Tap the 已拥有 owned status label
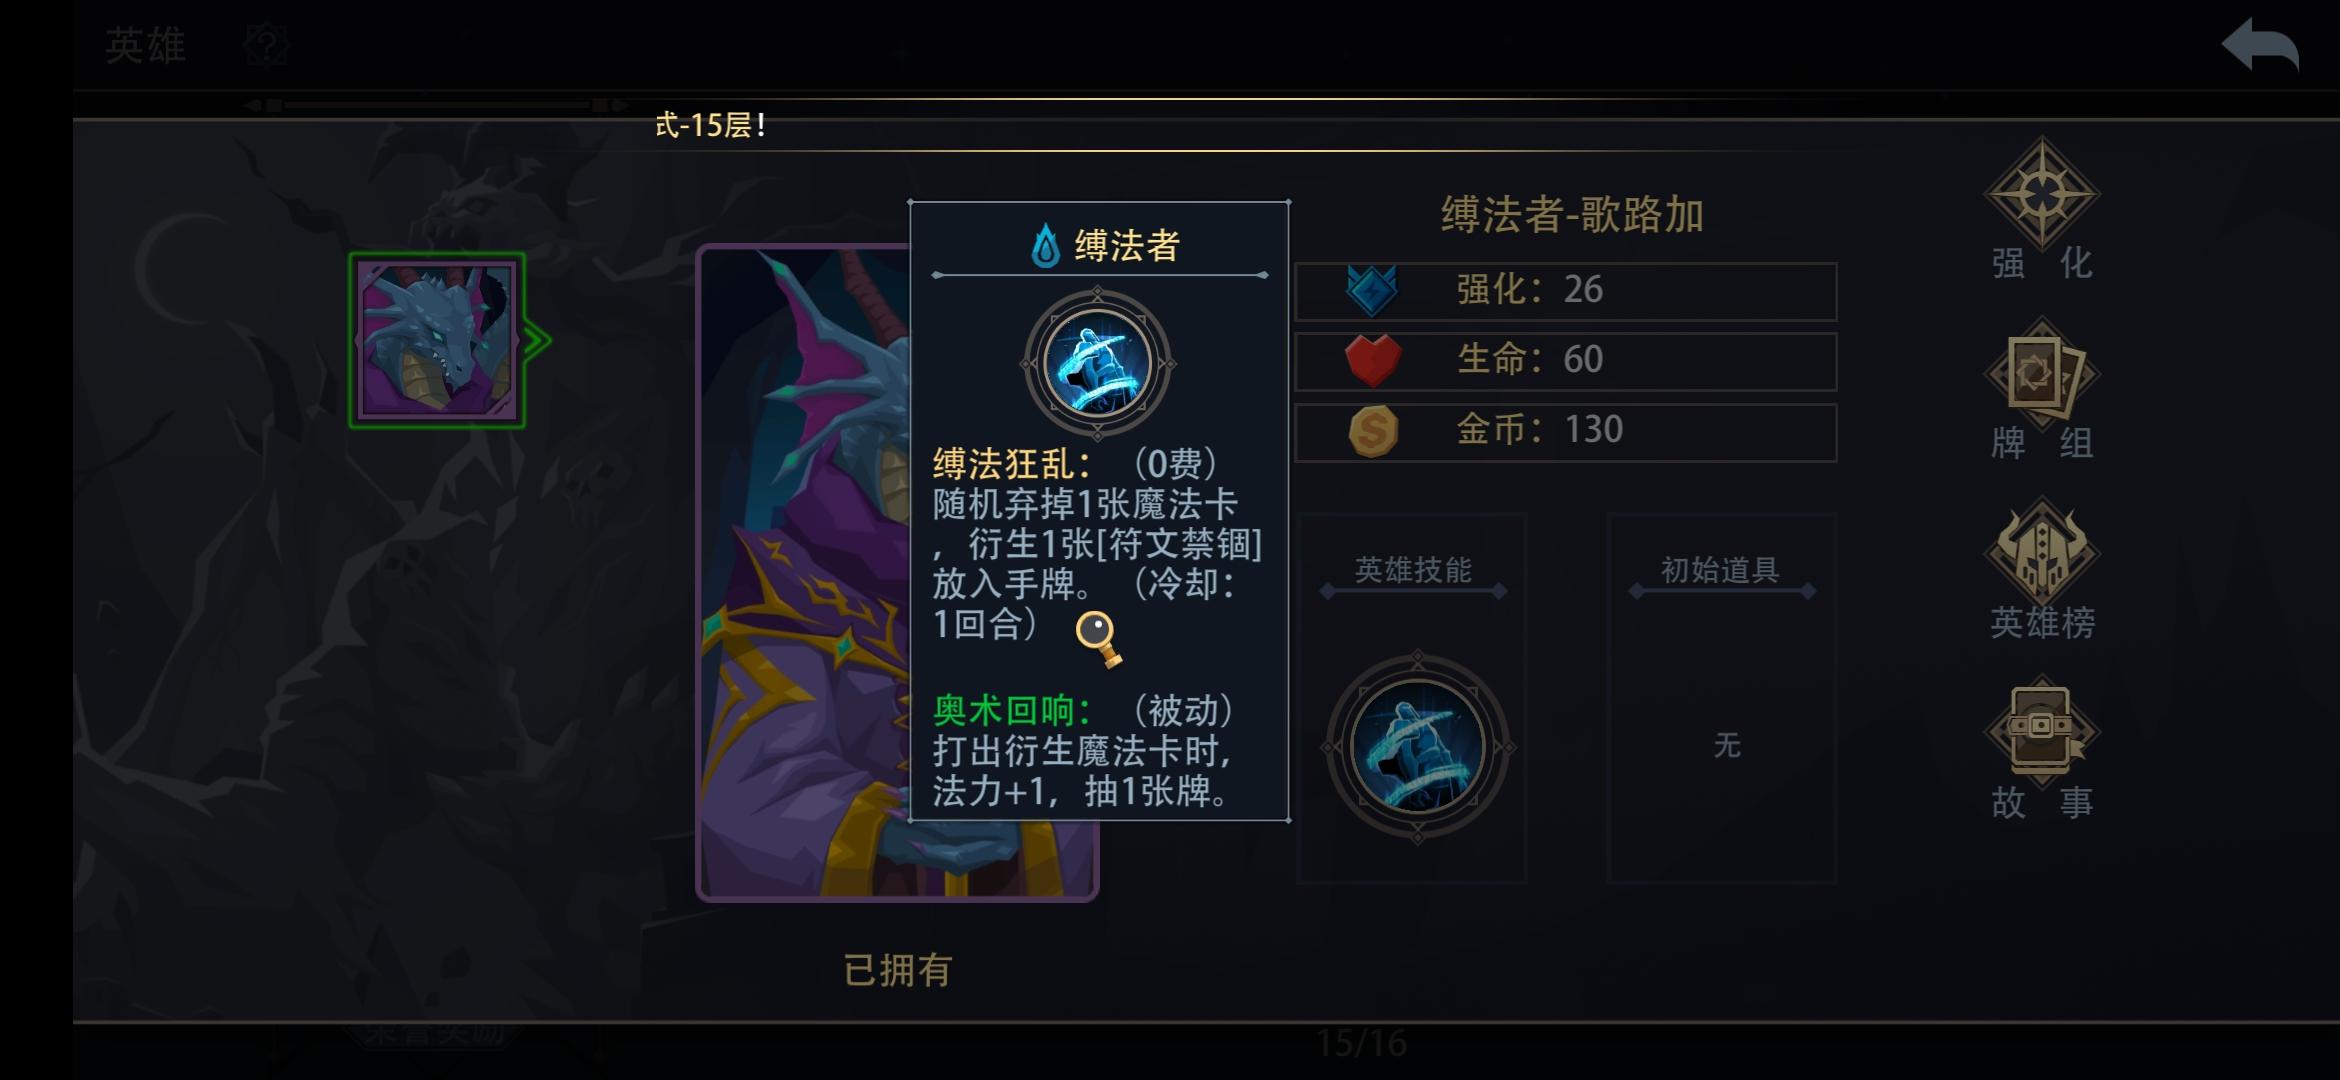Screen dimensions: 2340x1080 point(897,970)
